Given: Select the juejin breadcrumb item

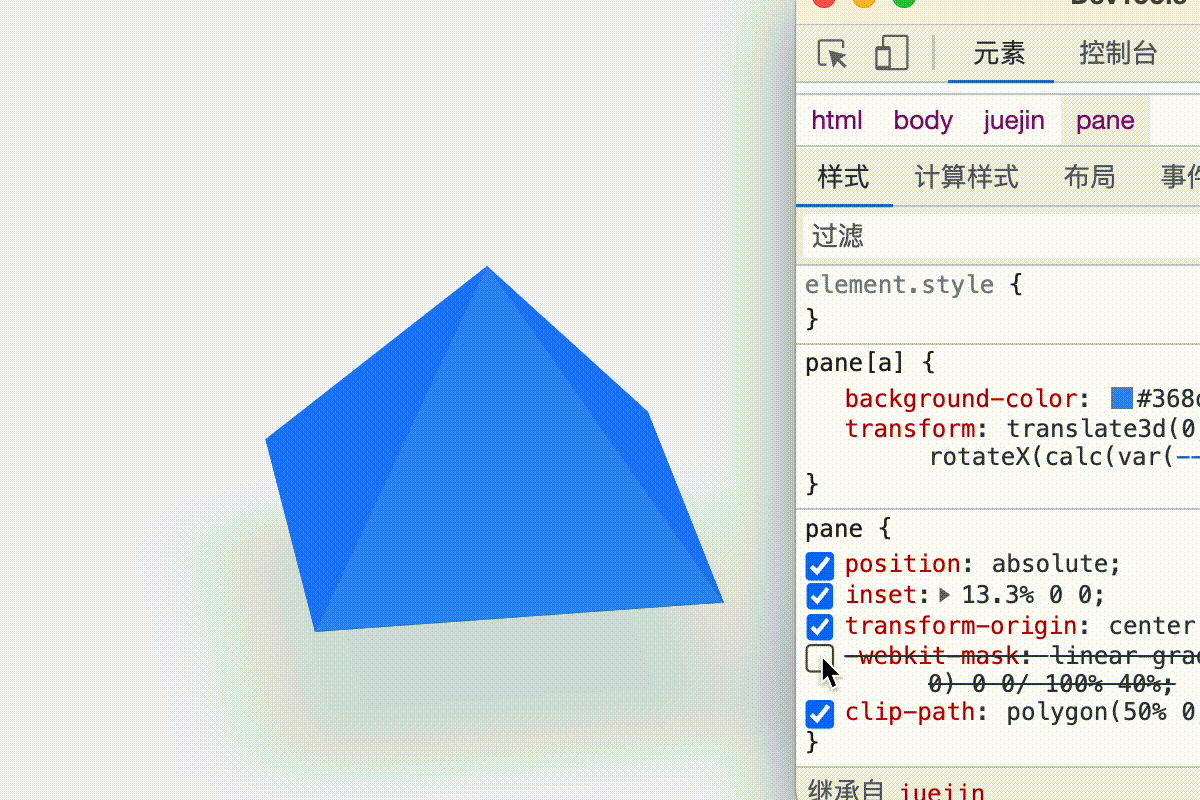Looking at the screenshot, I should (1013, 120).
